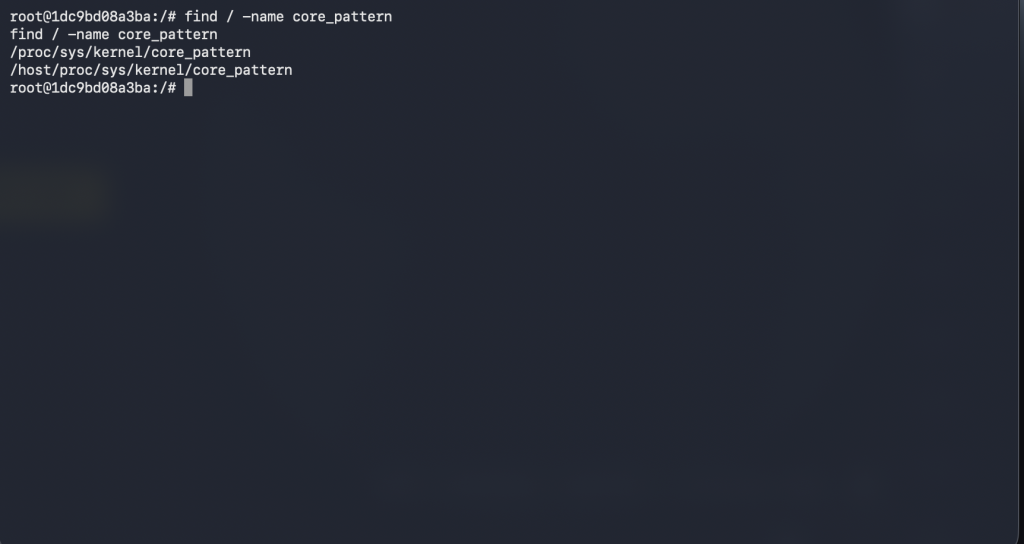1024x544 pixels.
Task: Click core_pattern on the echoed second line
Action: click(x=167, y=35)
